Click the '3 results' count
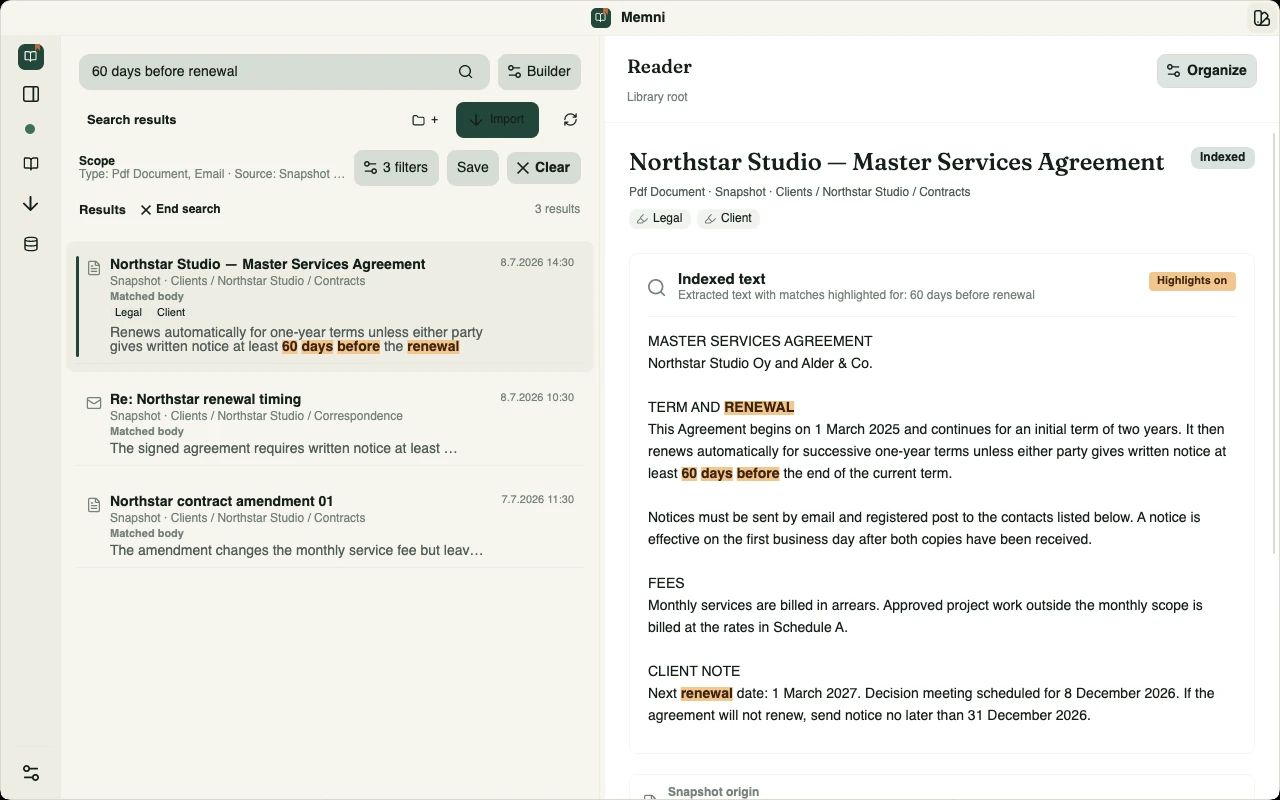Screen dimensions: 1280x800 pos(557,209)
